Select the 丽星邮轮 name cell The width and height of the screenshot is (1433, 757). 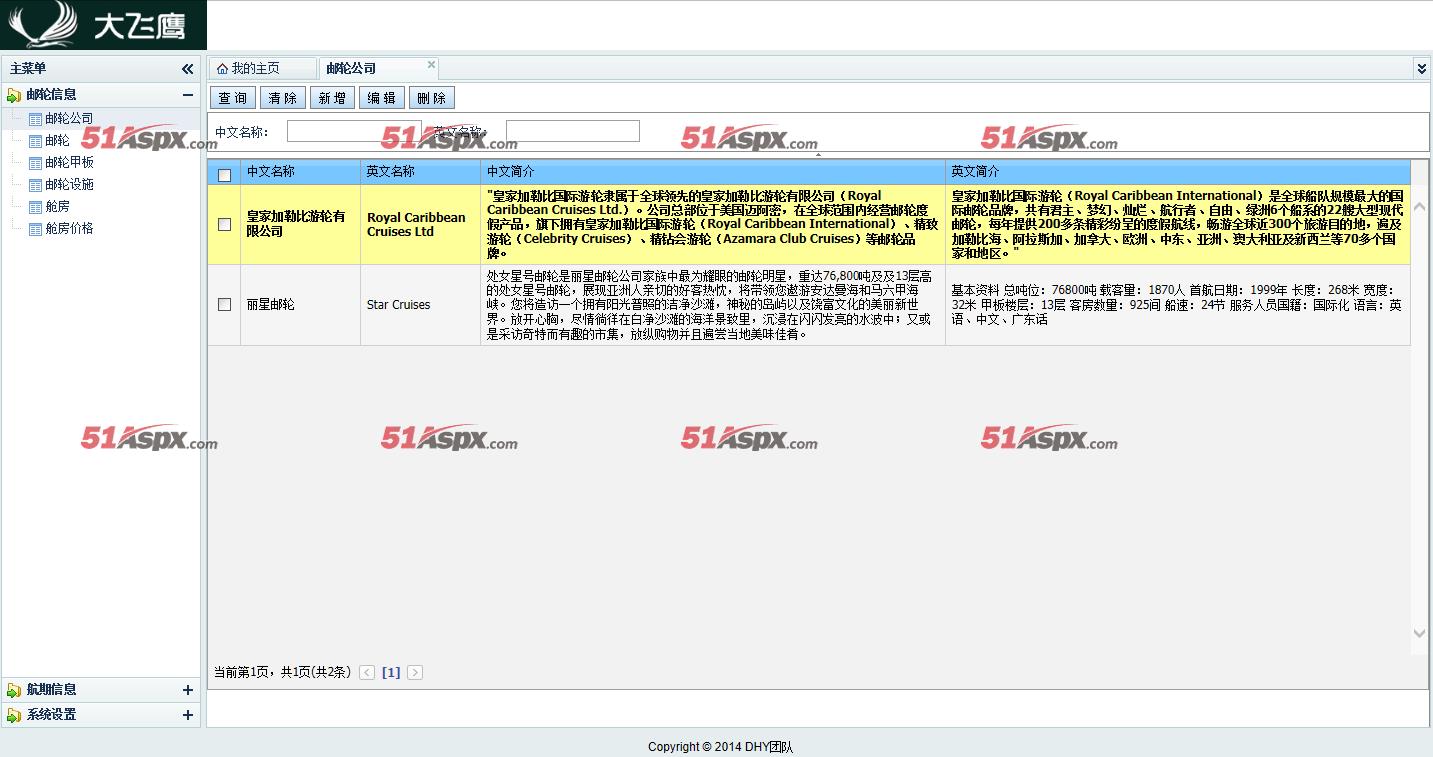coord(300,305)
